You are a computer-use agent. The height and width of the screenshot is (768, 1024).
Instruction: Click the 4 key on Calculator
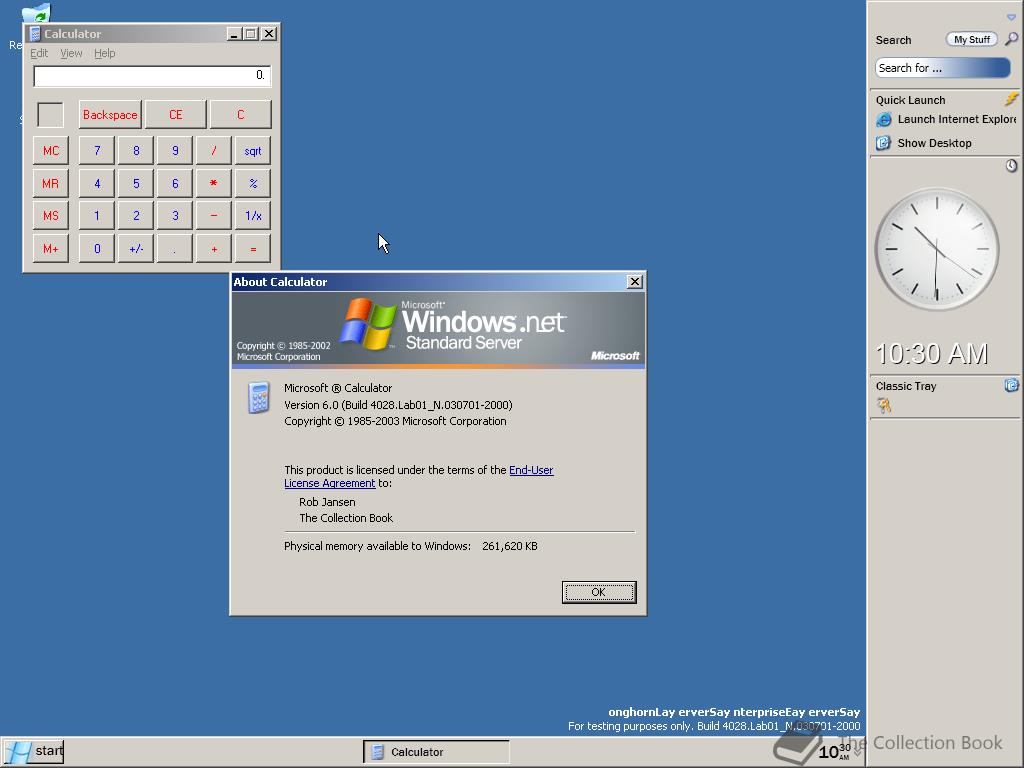pos(97,184)
